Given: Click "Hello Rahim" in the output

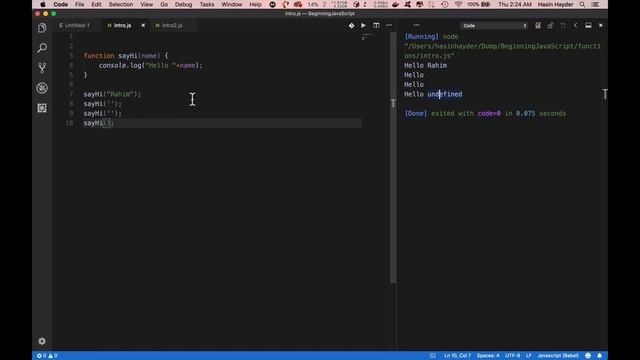Looking at the screenshot, I should (x=425, y=65).
